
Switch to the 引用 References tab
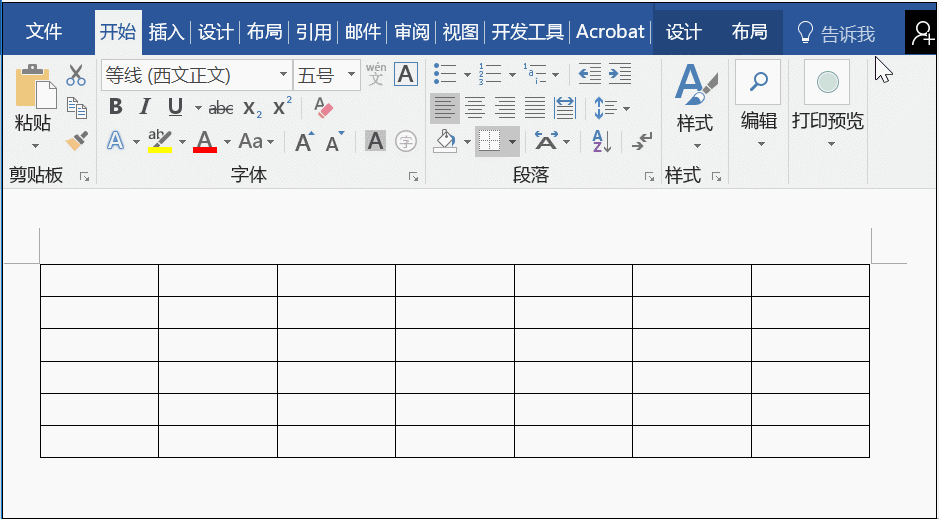[313, 32]
